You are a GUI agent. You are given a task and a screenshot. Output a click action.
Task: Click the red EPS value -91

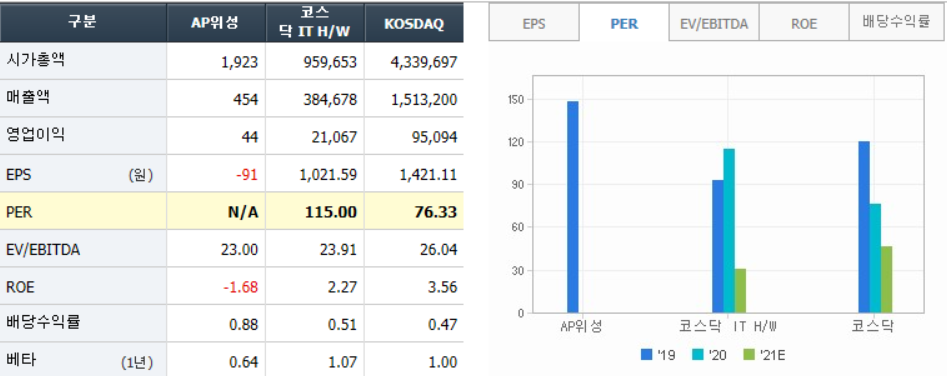248,175
